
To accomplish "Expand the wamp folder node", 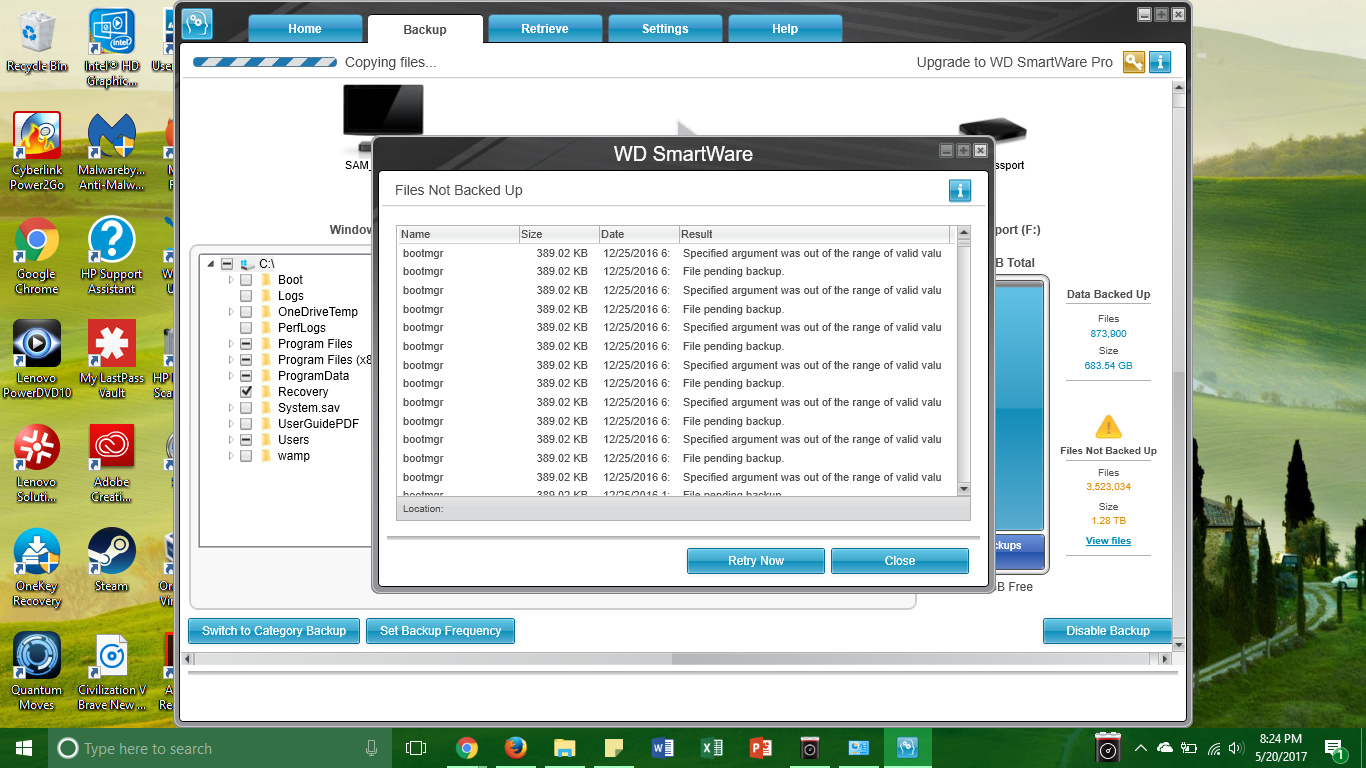I will [x=231, y=456].
